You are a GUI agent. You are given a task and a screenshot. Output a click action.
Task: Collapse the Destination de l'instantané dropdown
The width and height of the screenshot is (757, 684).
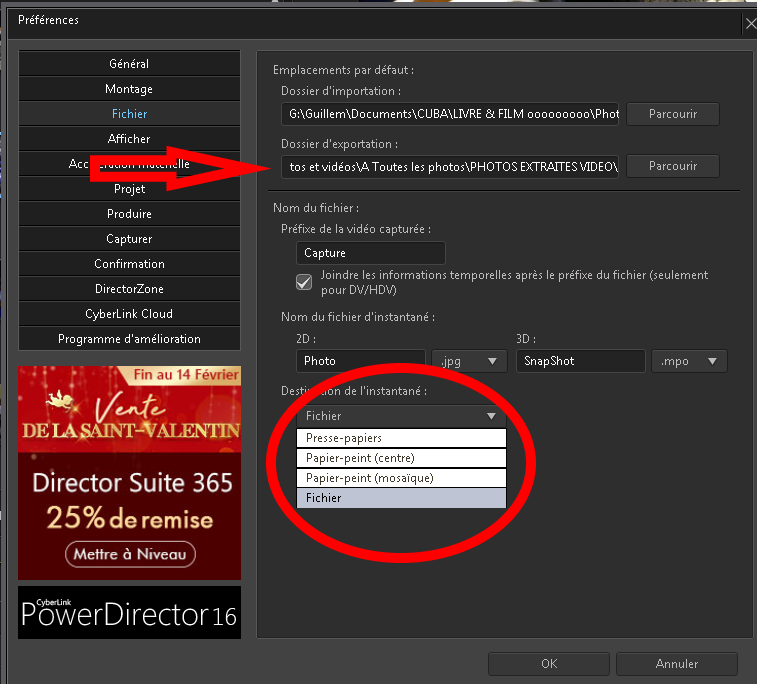coord(401,416)
